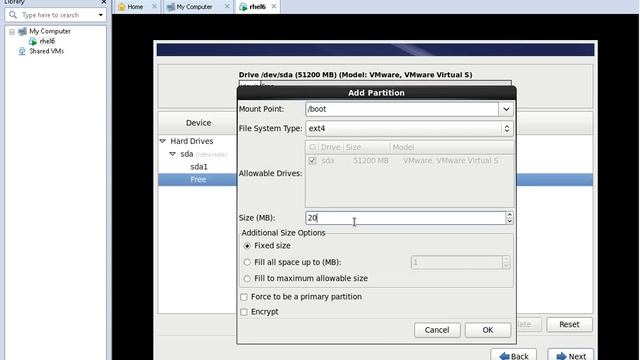This screenshot has width=640, height=360.
Task: Collapse the My Computer tree node
Action: click(x=12, y=31)
